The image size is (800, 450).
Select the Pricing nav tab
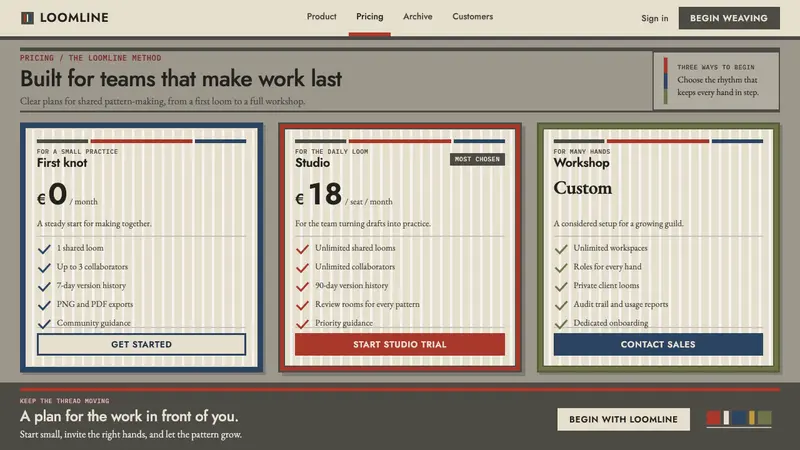click(x=369, y=17)
